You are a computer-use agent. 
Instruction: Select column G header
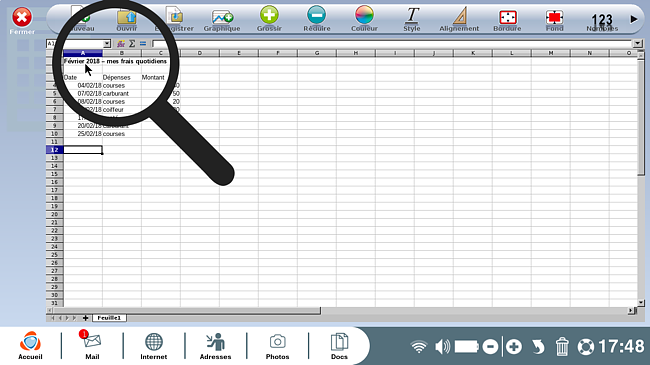[317, 53]
